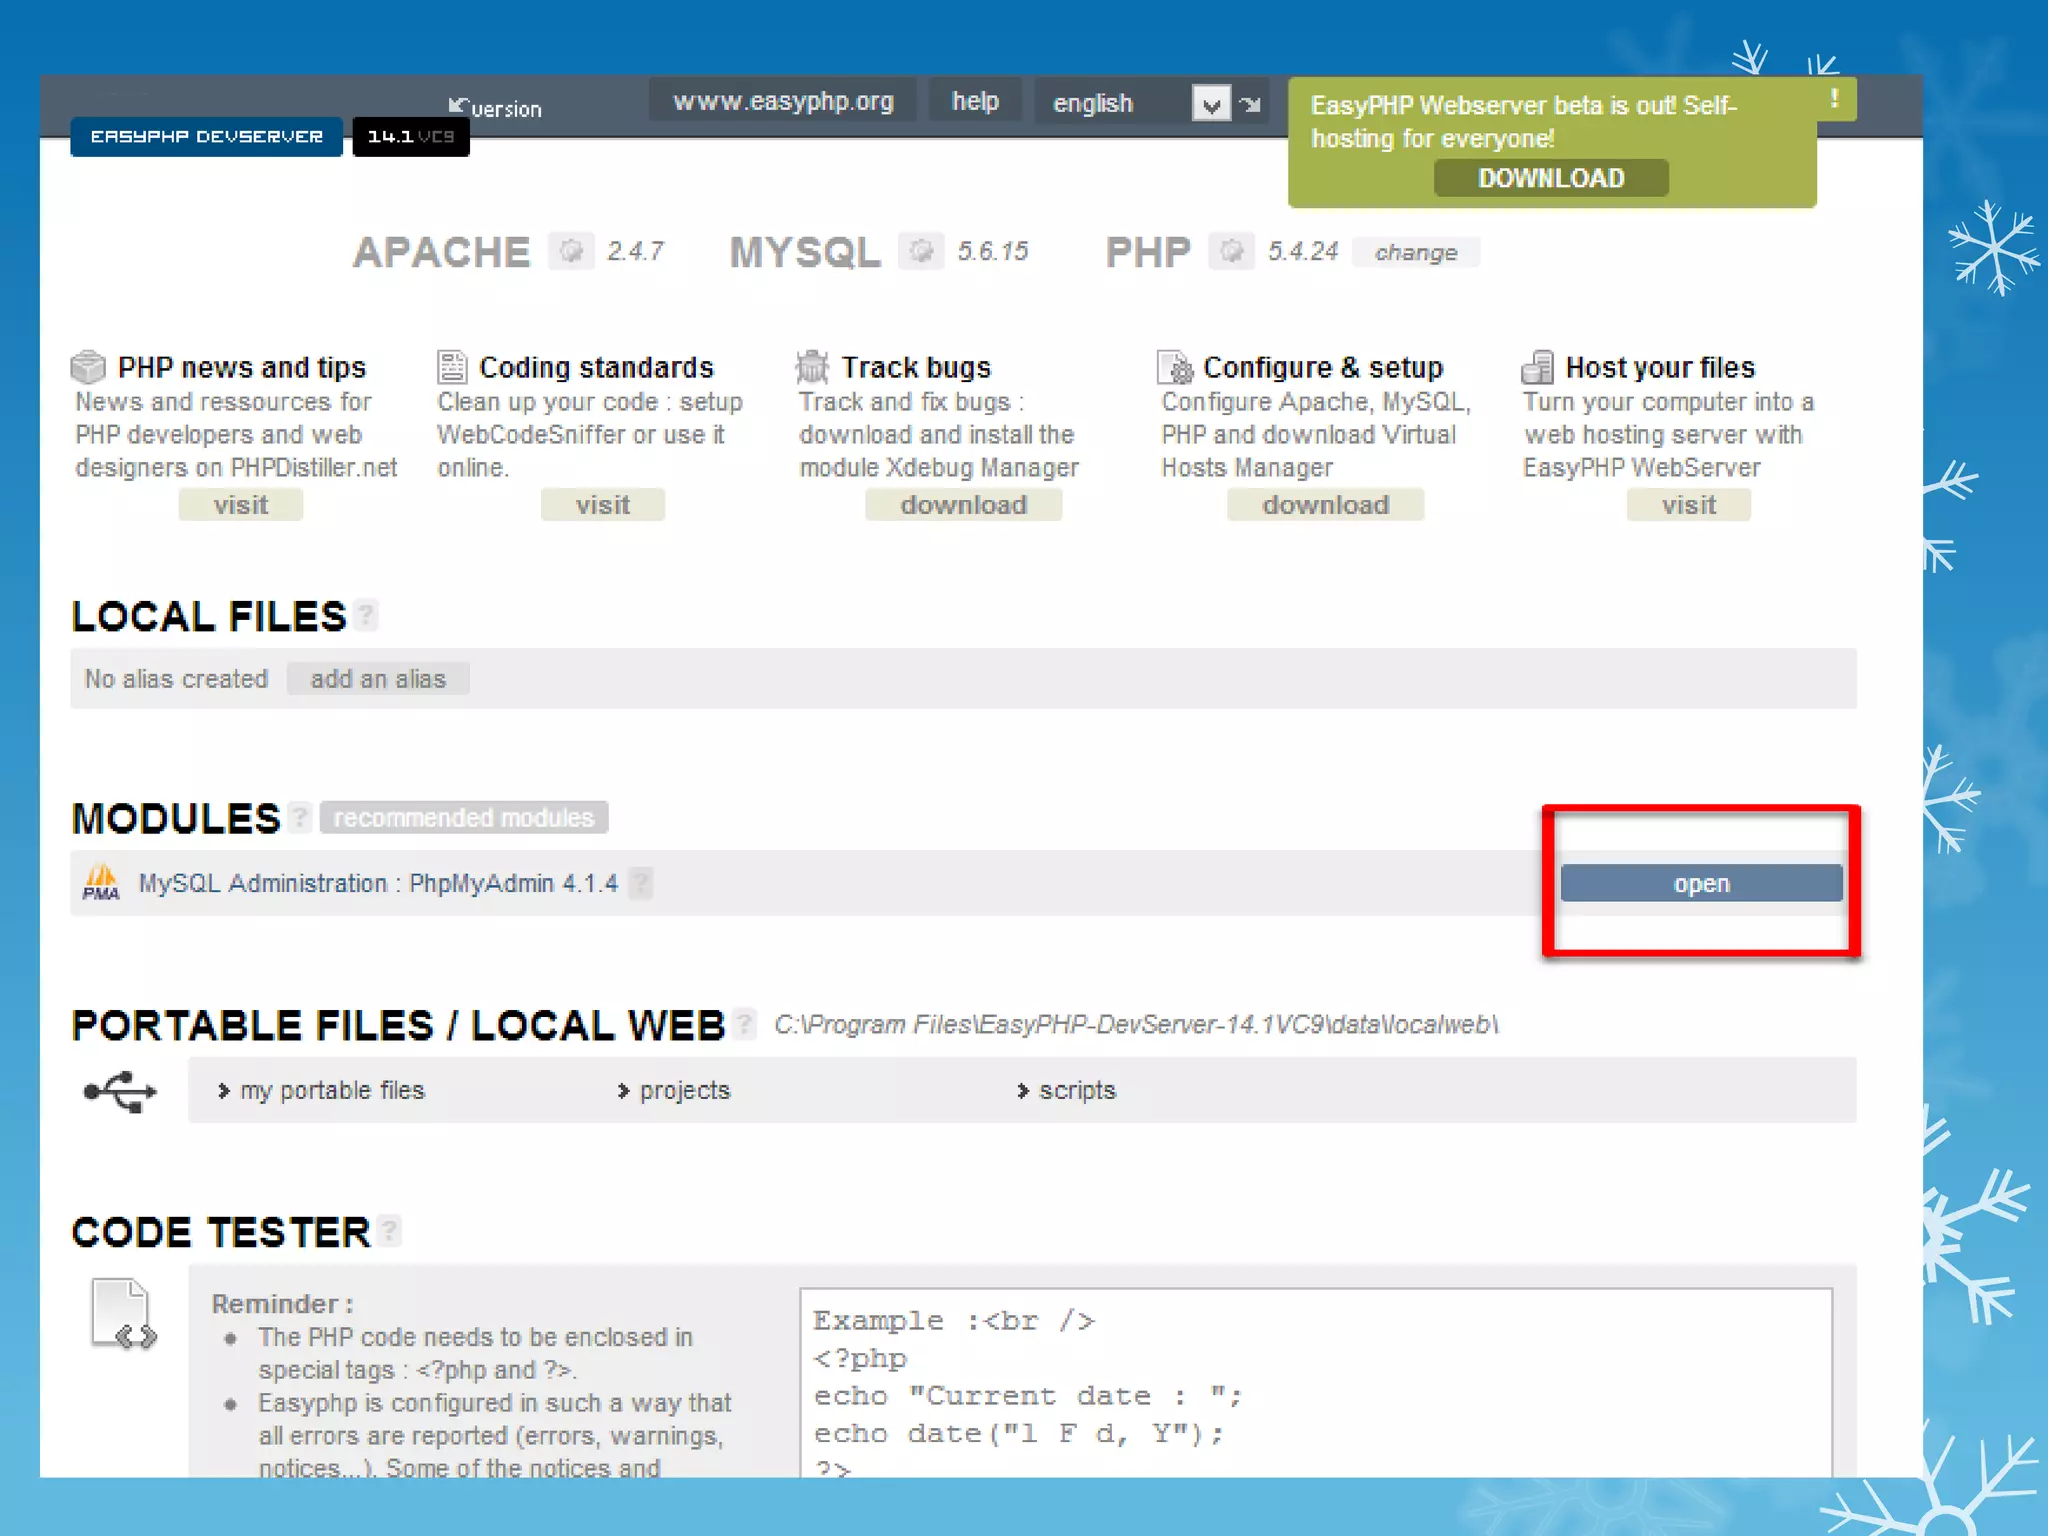Click the USB portable files icon
This screenshot has width=2048, height=1536.
tap(120, 1091)
